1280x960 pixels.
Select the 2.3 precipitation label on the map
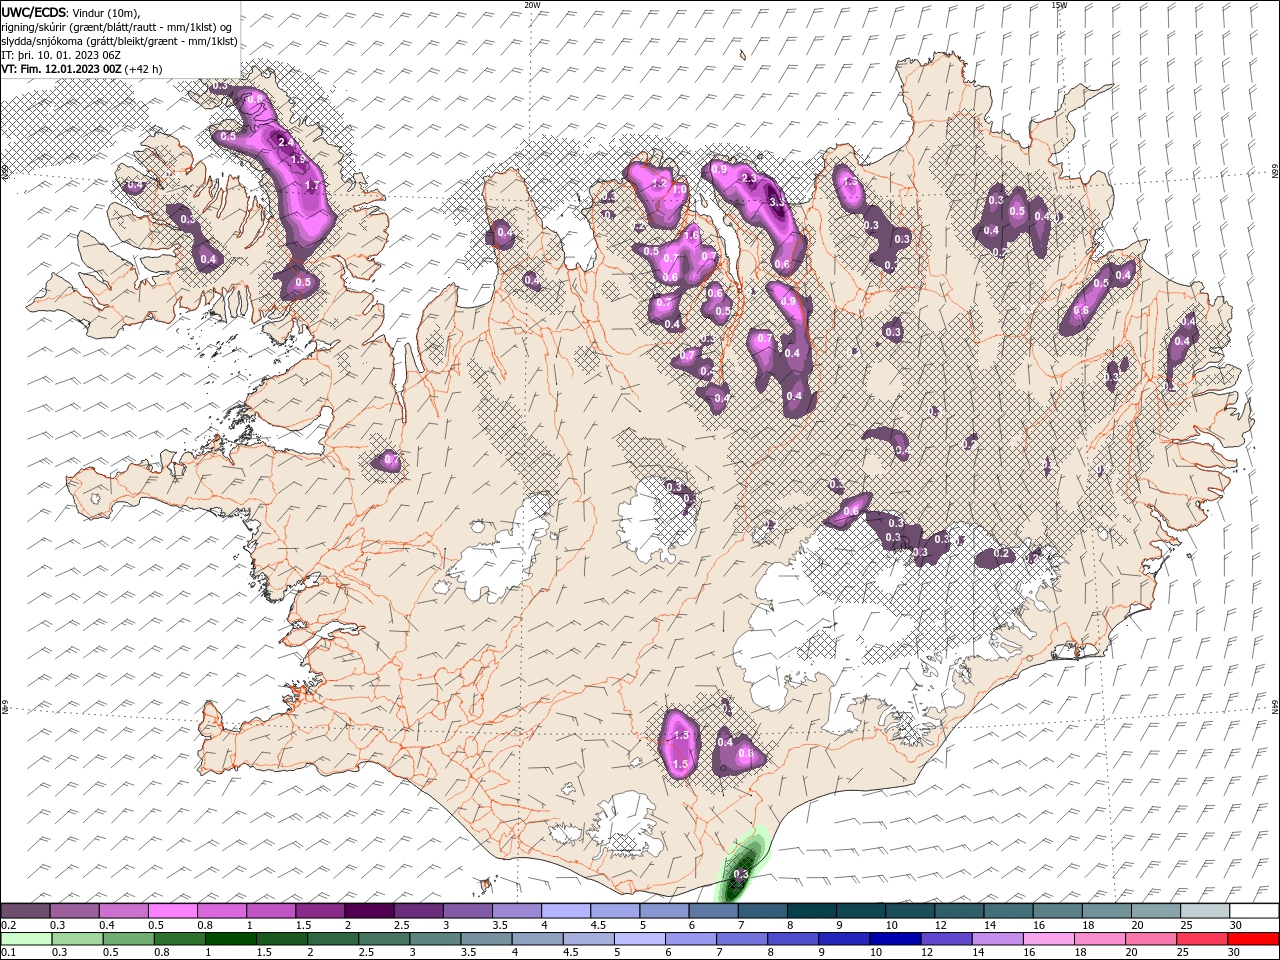pos(750,178)
